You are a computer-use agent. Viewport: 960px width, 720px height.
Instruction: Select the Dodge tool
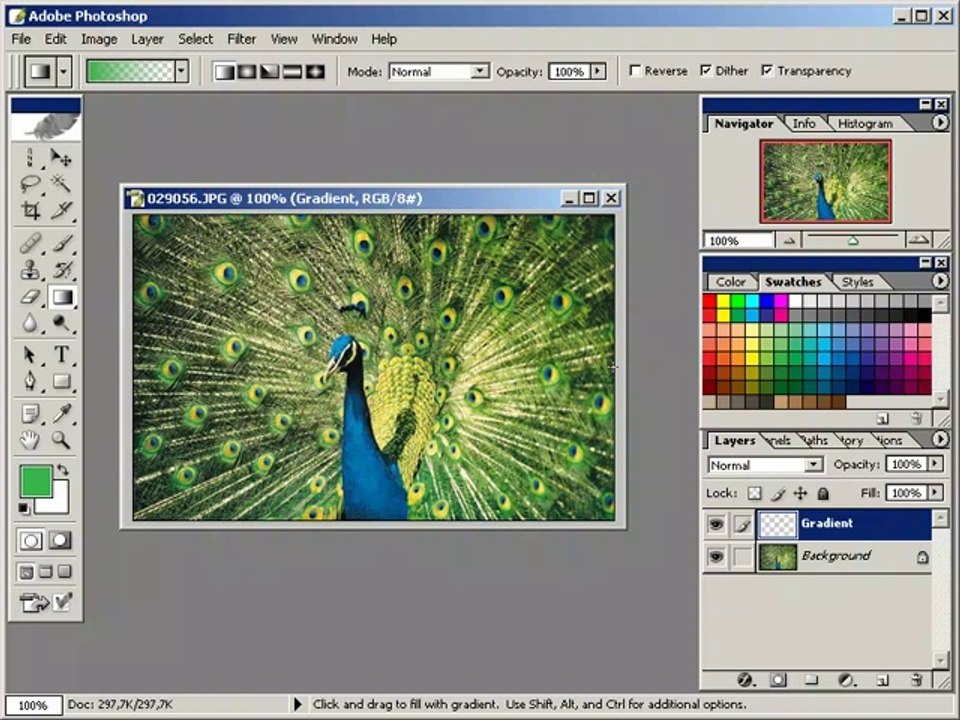61,323
